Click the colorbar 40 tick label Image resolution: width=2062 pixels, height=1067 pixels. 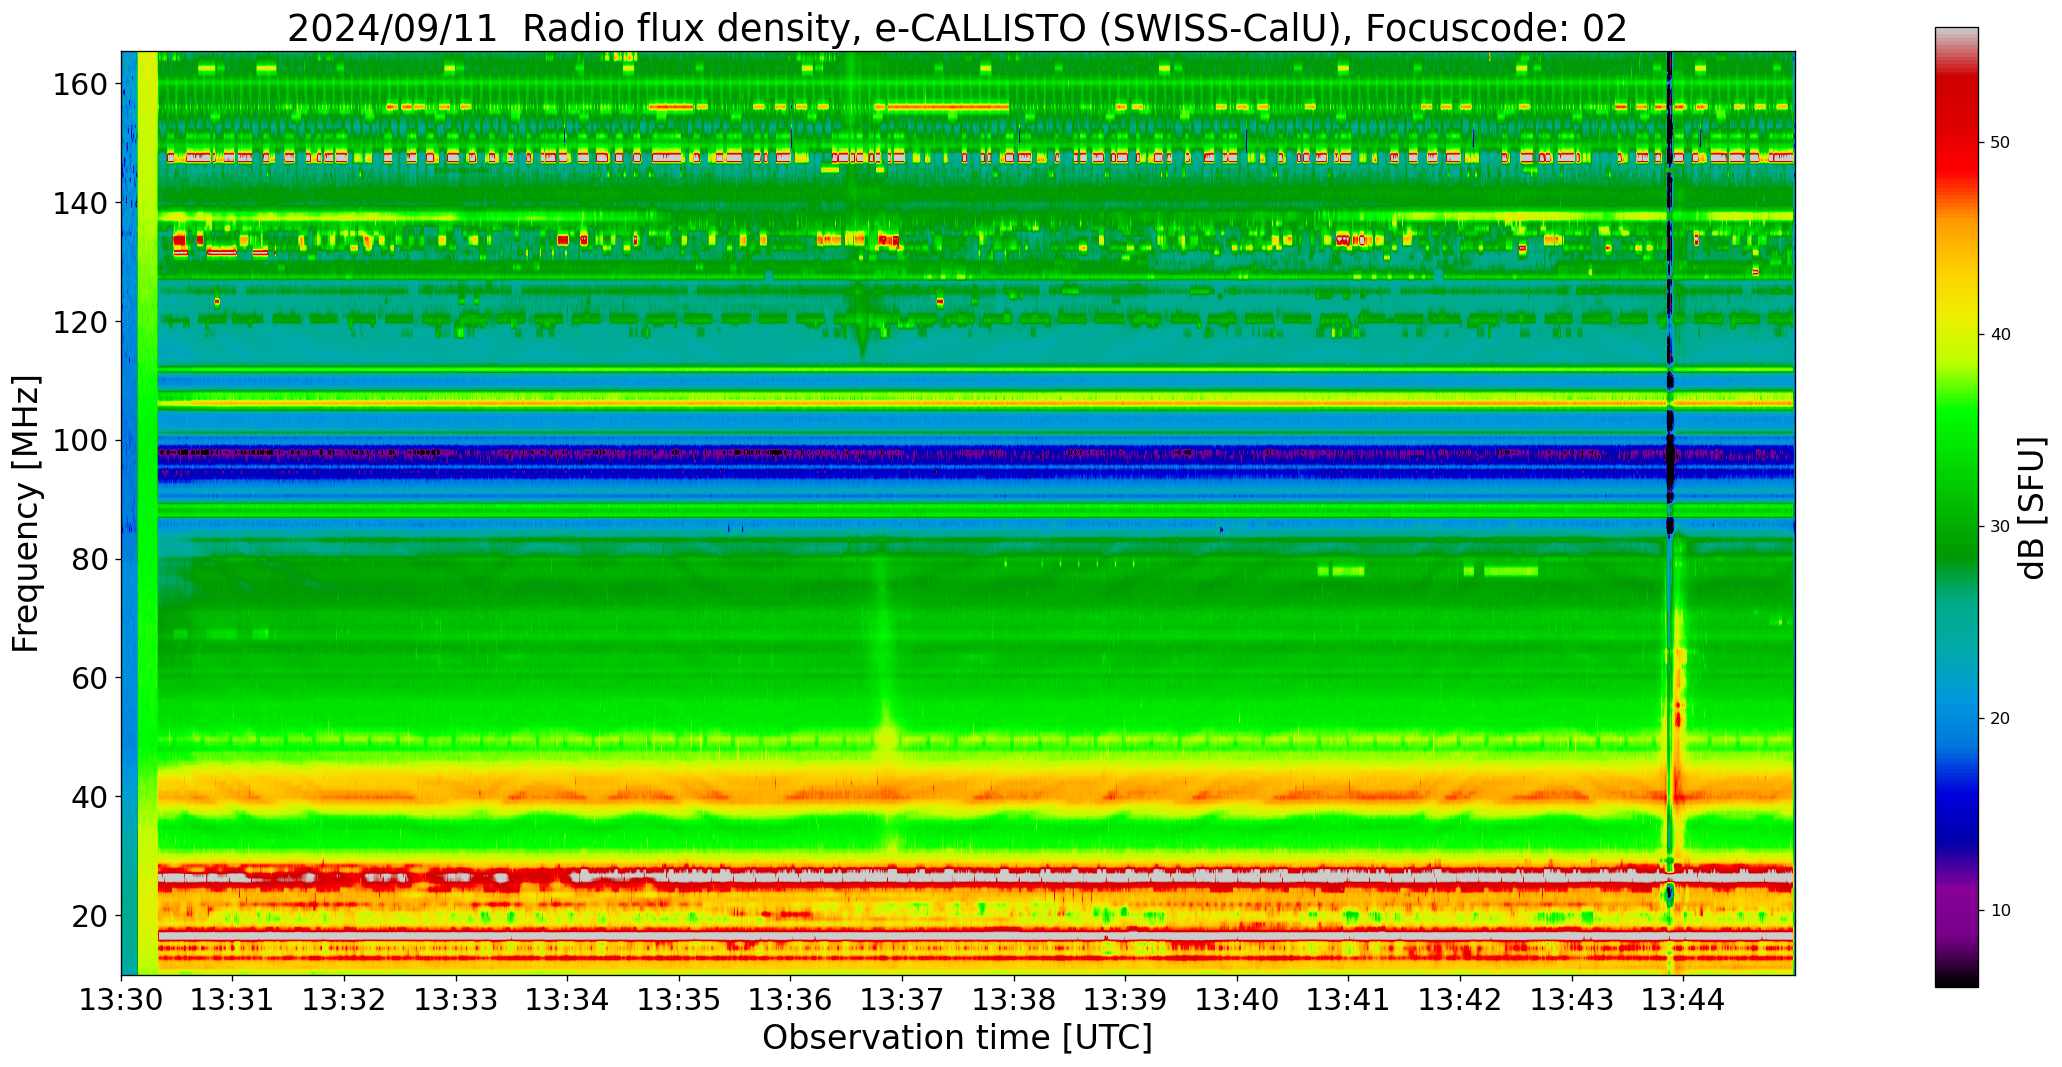pyautogui.click(x=2000, y=335)
